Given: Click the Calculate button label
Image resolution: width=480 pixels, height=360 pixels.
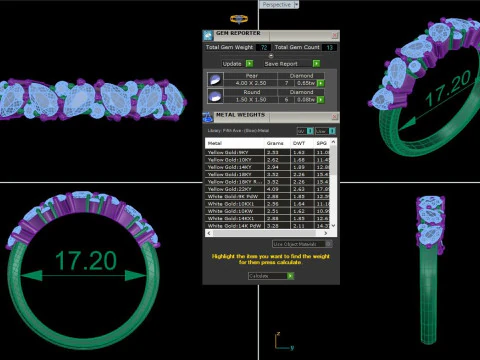Looking at the screenshot, I should coord(259,276).
